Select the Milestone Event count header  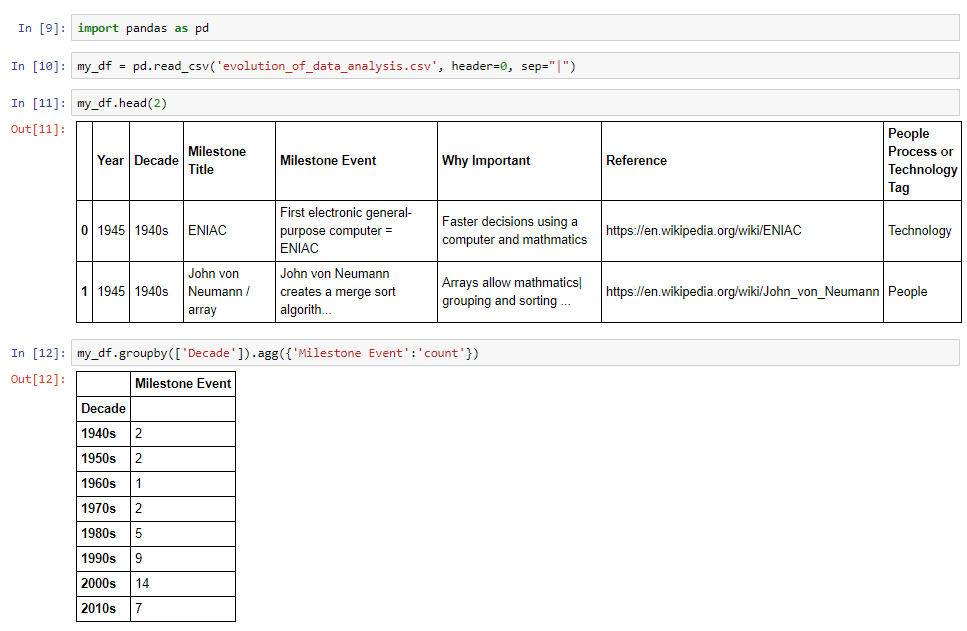click(183, 383)
